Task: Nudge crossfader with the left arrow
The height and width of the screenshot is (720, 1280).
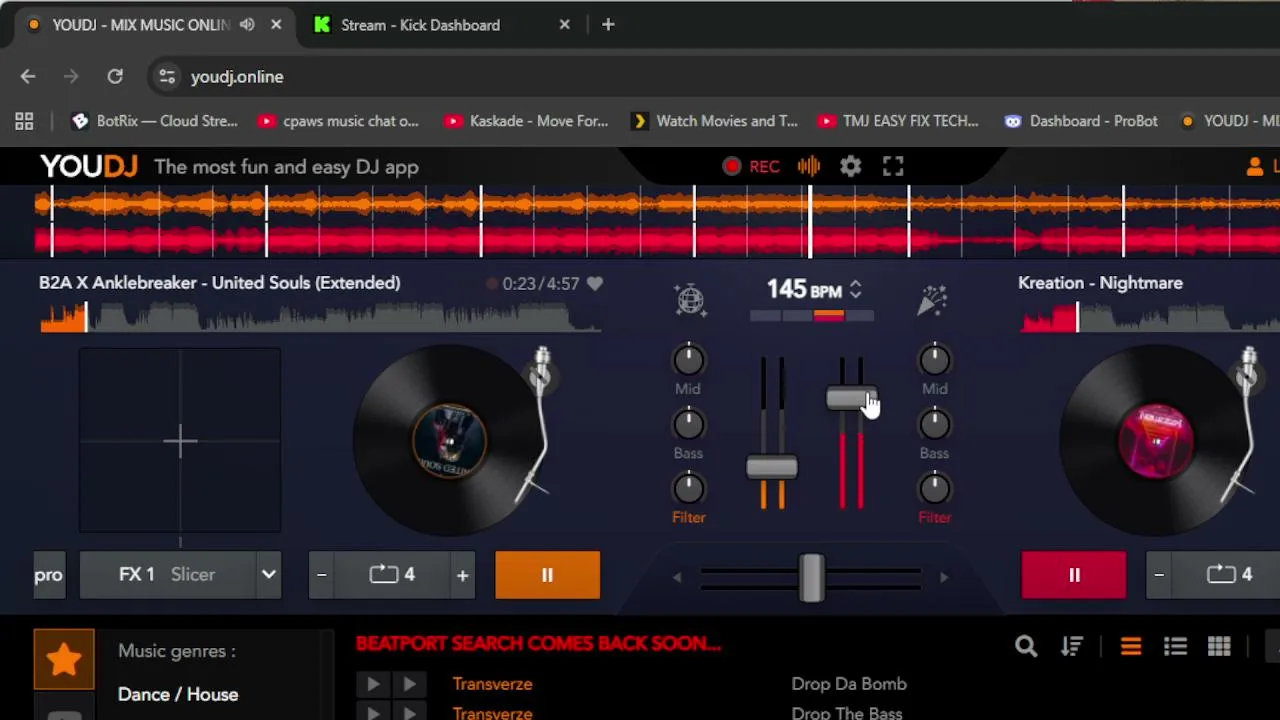Action: point(677,577)
